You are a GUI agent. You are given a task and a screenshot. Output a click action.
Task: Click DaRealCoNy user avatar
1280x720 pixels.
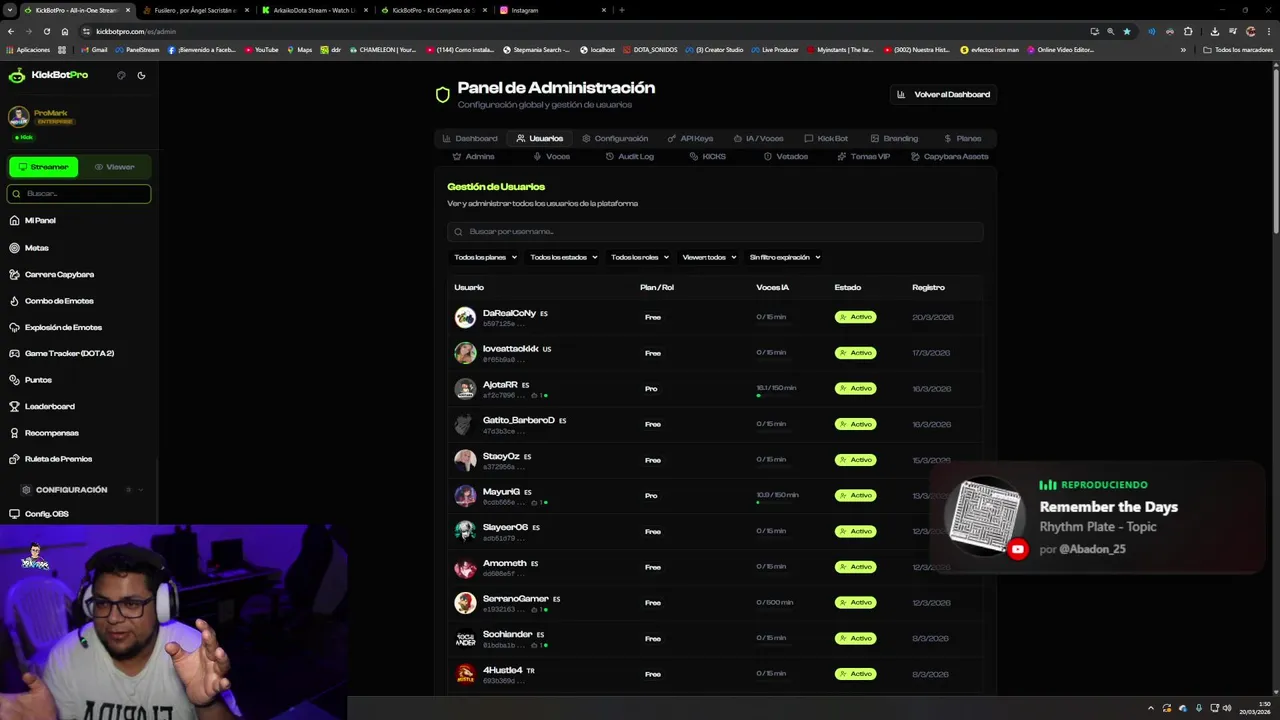465,317
